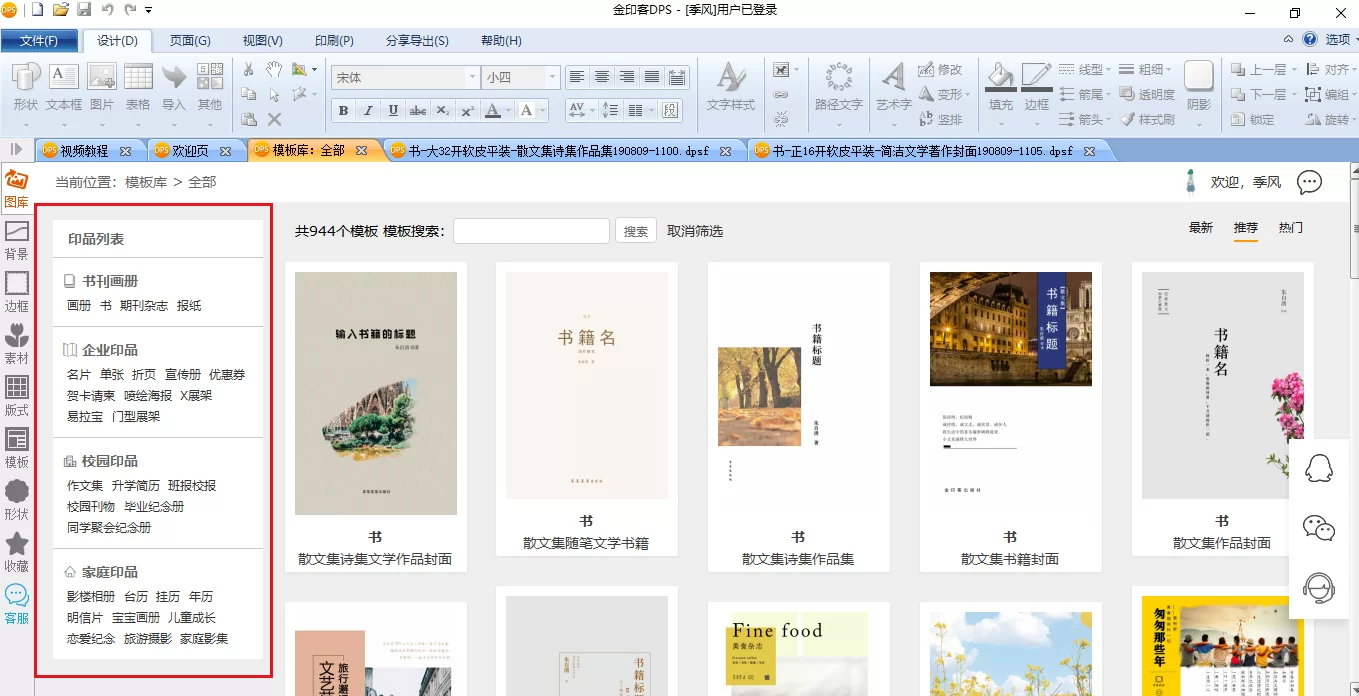
Task: Switch to the 欢迎页 document tab
Action: click(189, 151)
